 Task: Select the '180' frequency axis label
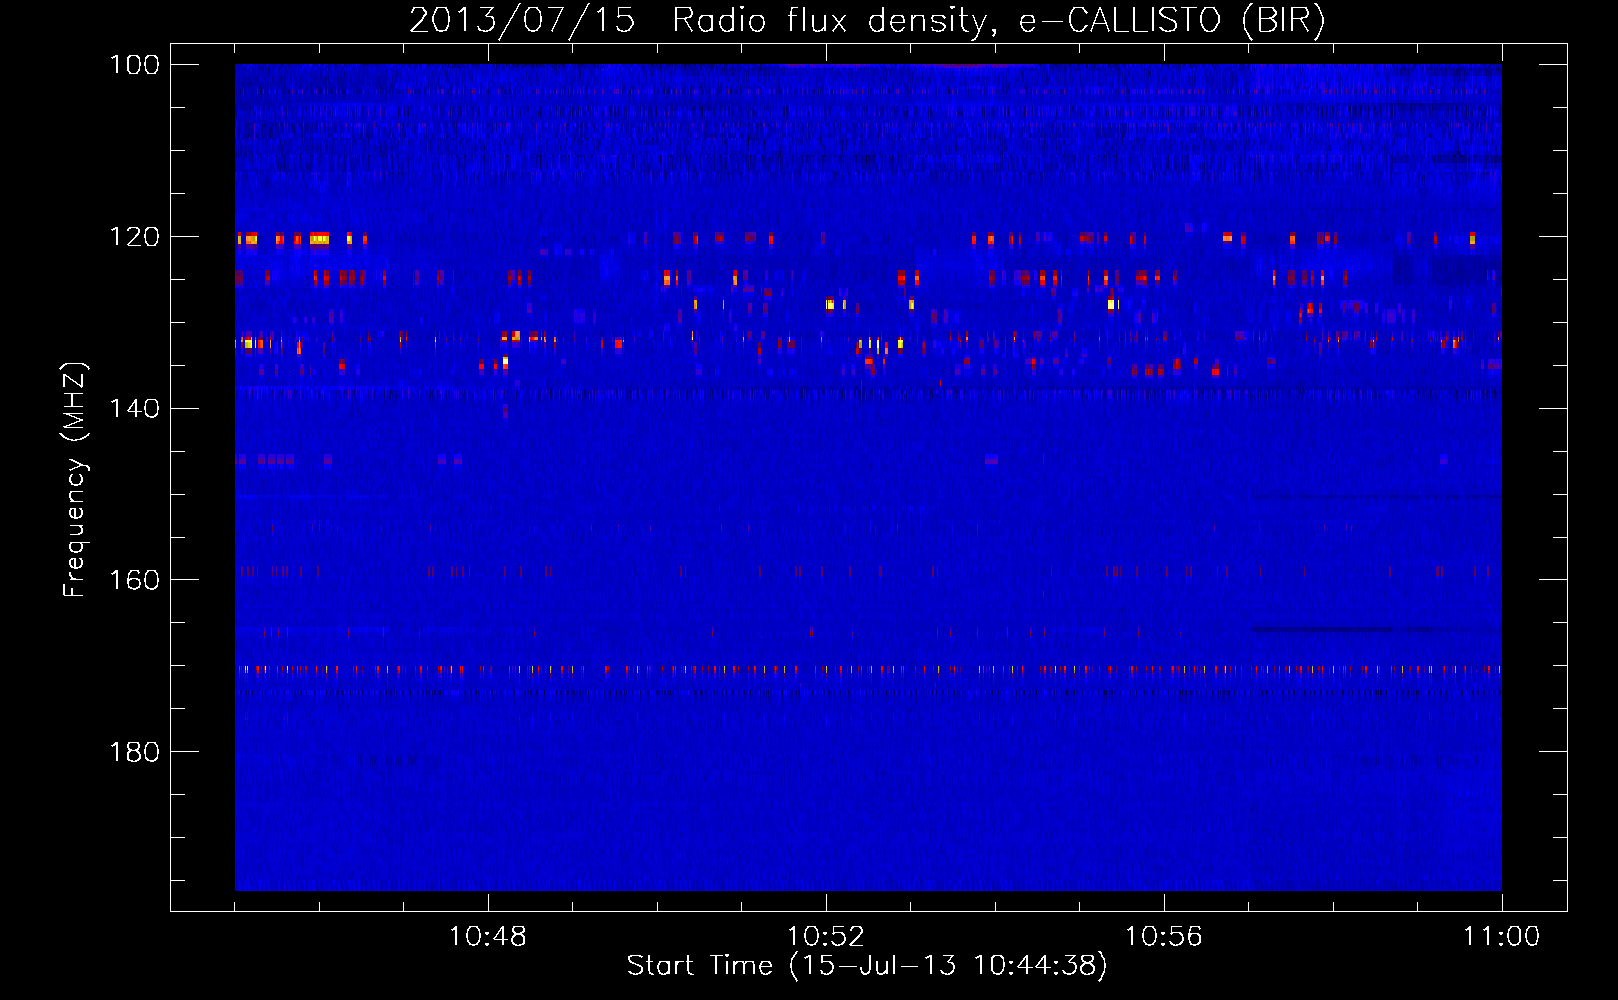coord(133,752)
